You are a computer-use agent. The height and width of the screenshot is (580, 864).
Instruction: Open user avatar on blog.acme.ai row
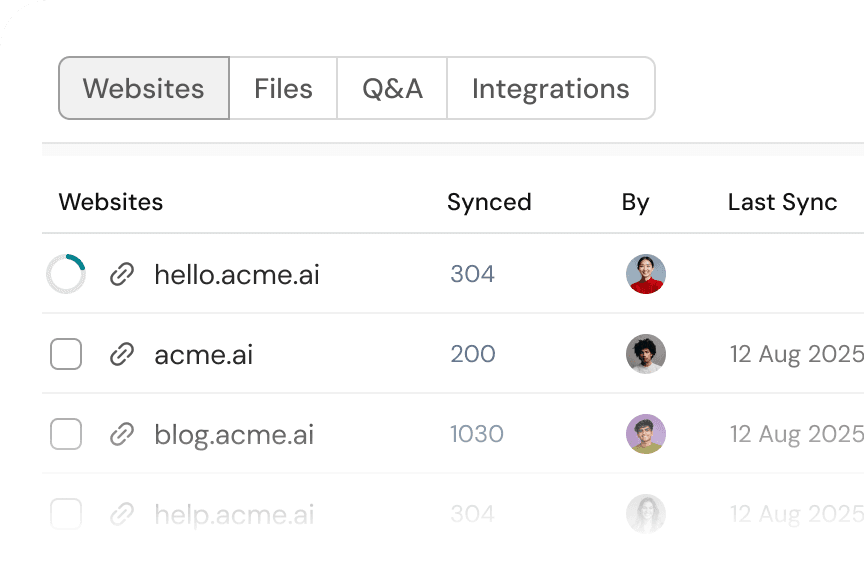[x=646, y=434]
